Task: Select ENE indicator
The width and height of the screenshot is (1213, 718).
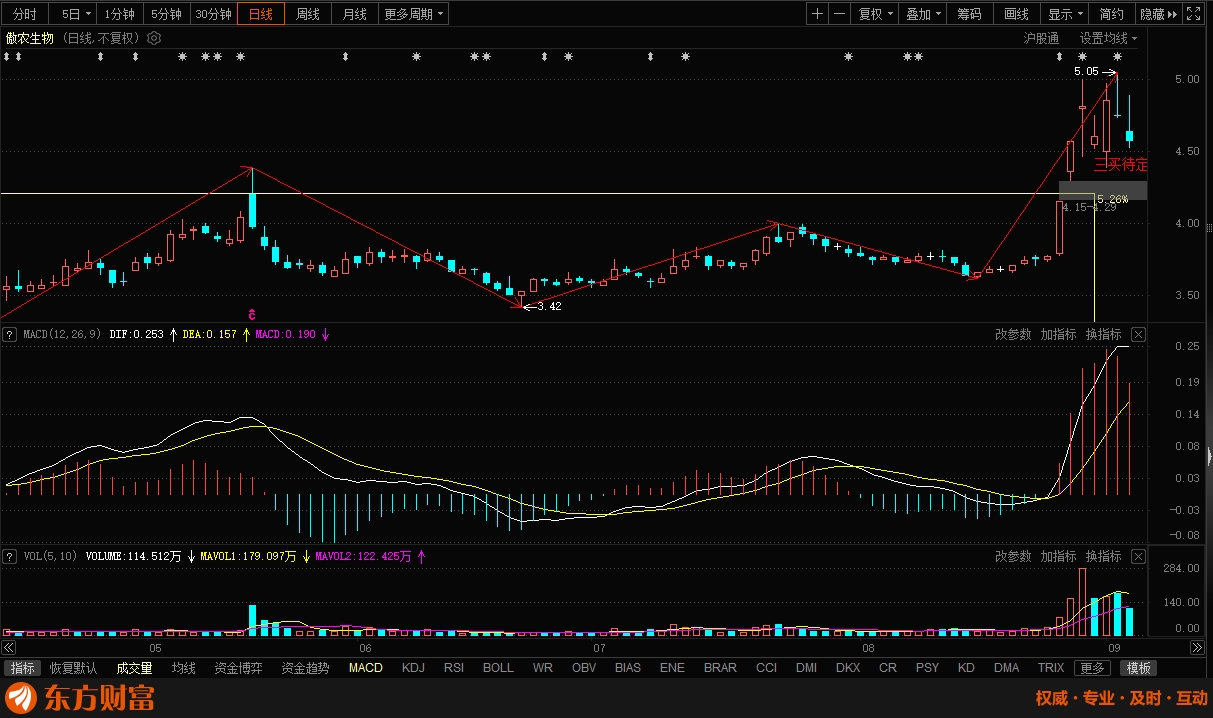Action: (672, 668)
